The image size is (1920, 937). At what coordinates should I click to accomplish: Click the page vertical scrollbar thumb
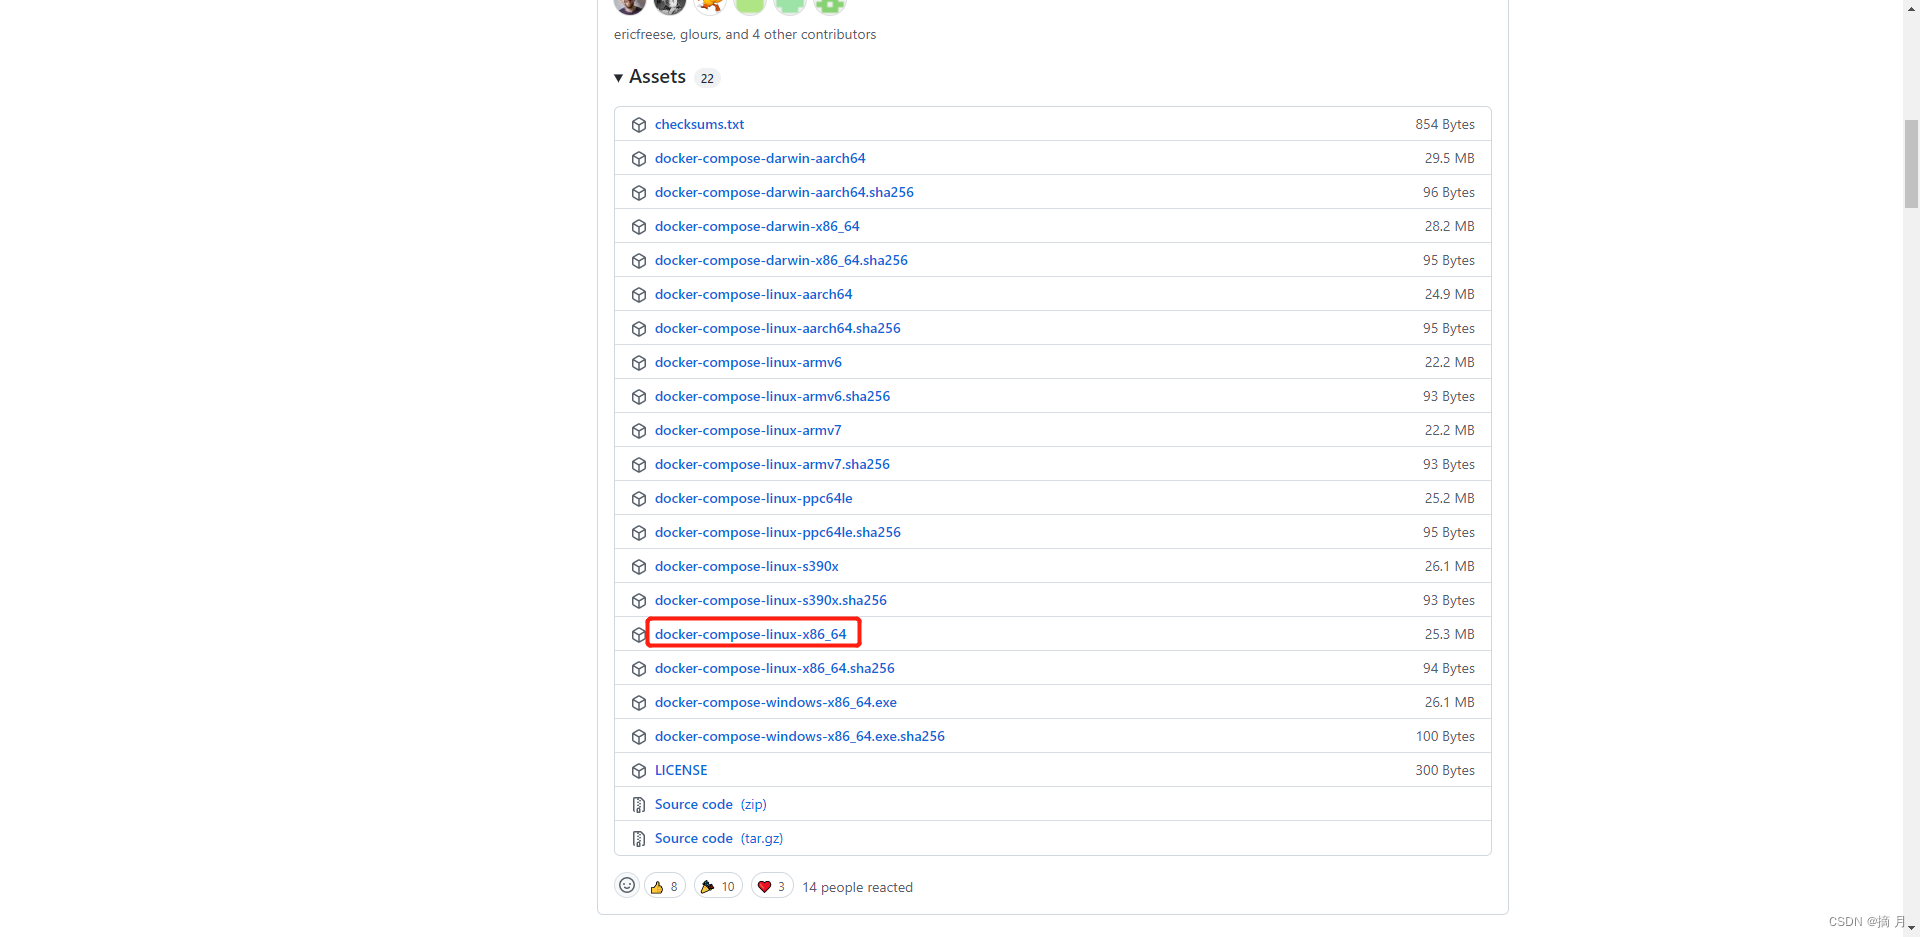pyautogui.click(x=1911, y=163)
